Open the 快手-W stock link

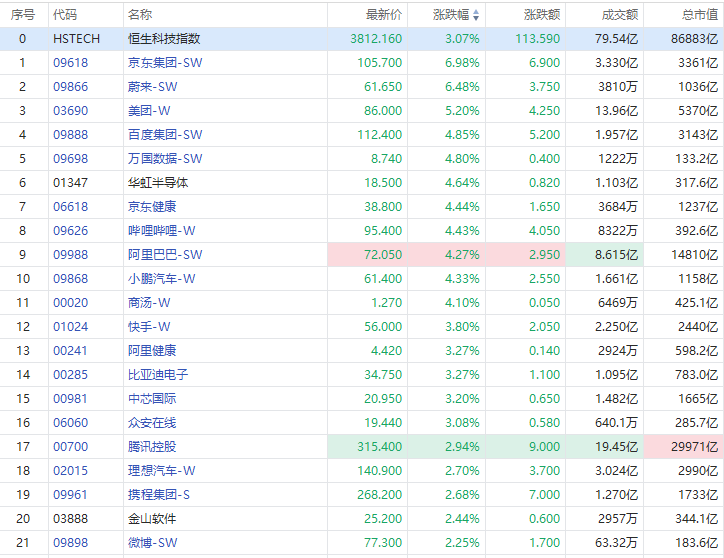point(149,327)
